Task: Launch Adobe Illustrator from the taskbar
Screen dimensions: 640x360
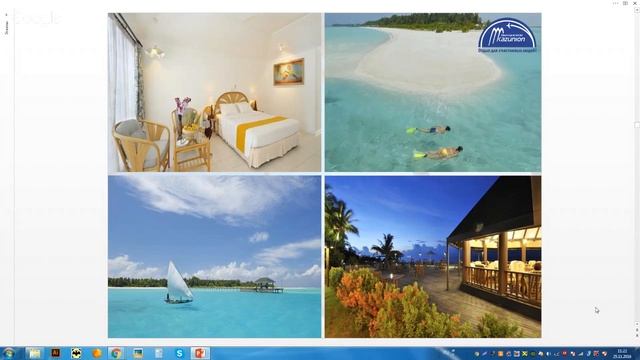Action: pos(56,353)
